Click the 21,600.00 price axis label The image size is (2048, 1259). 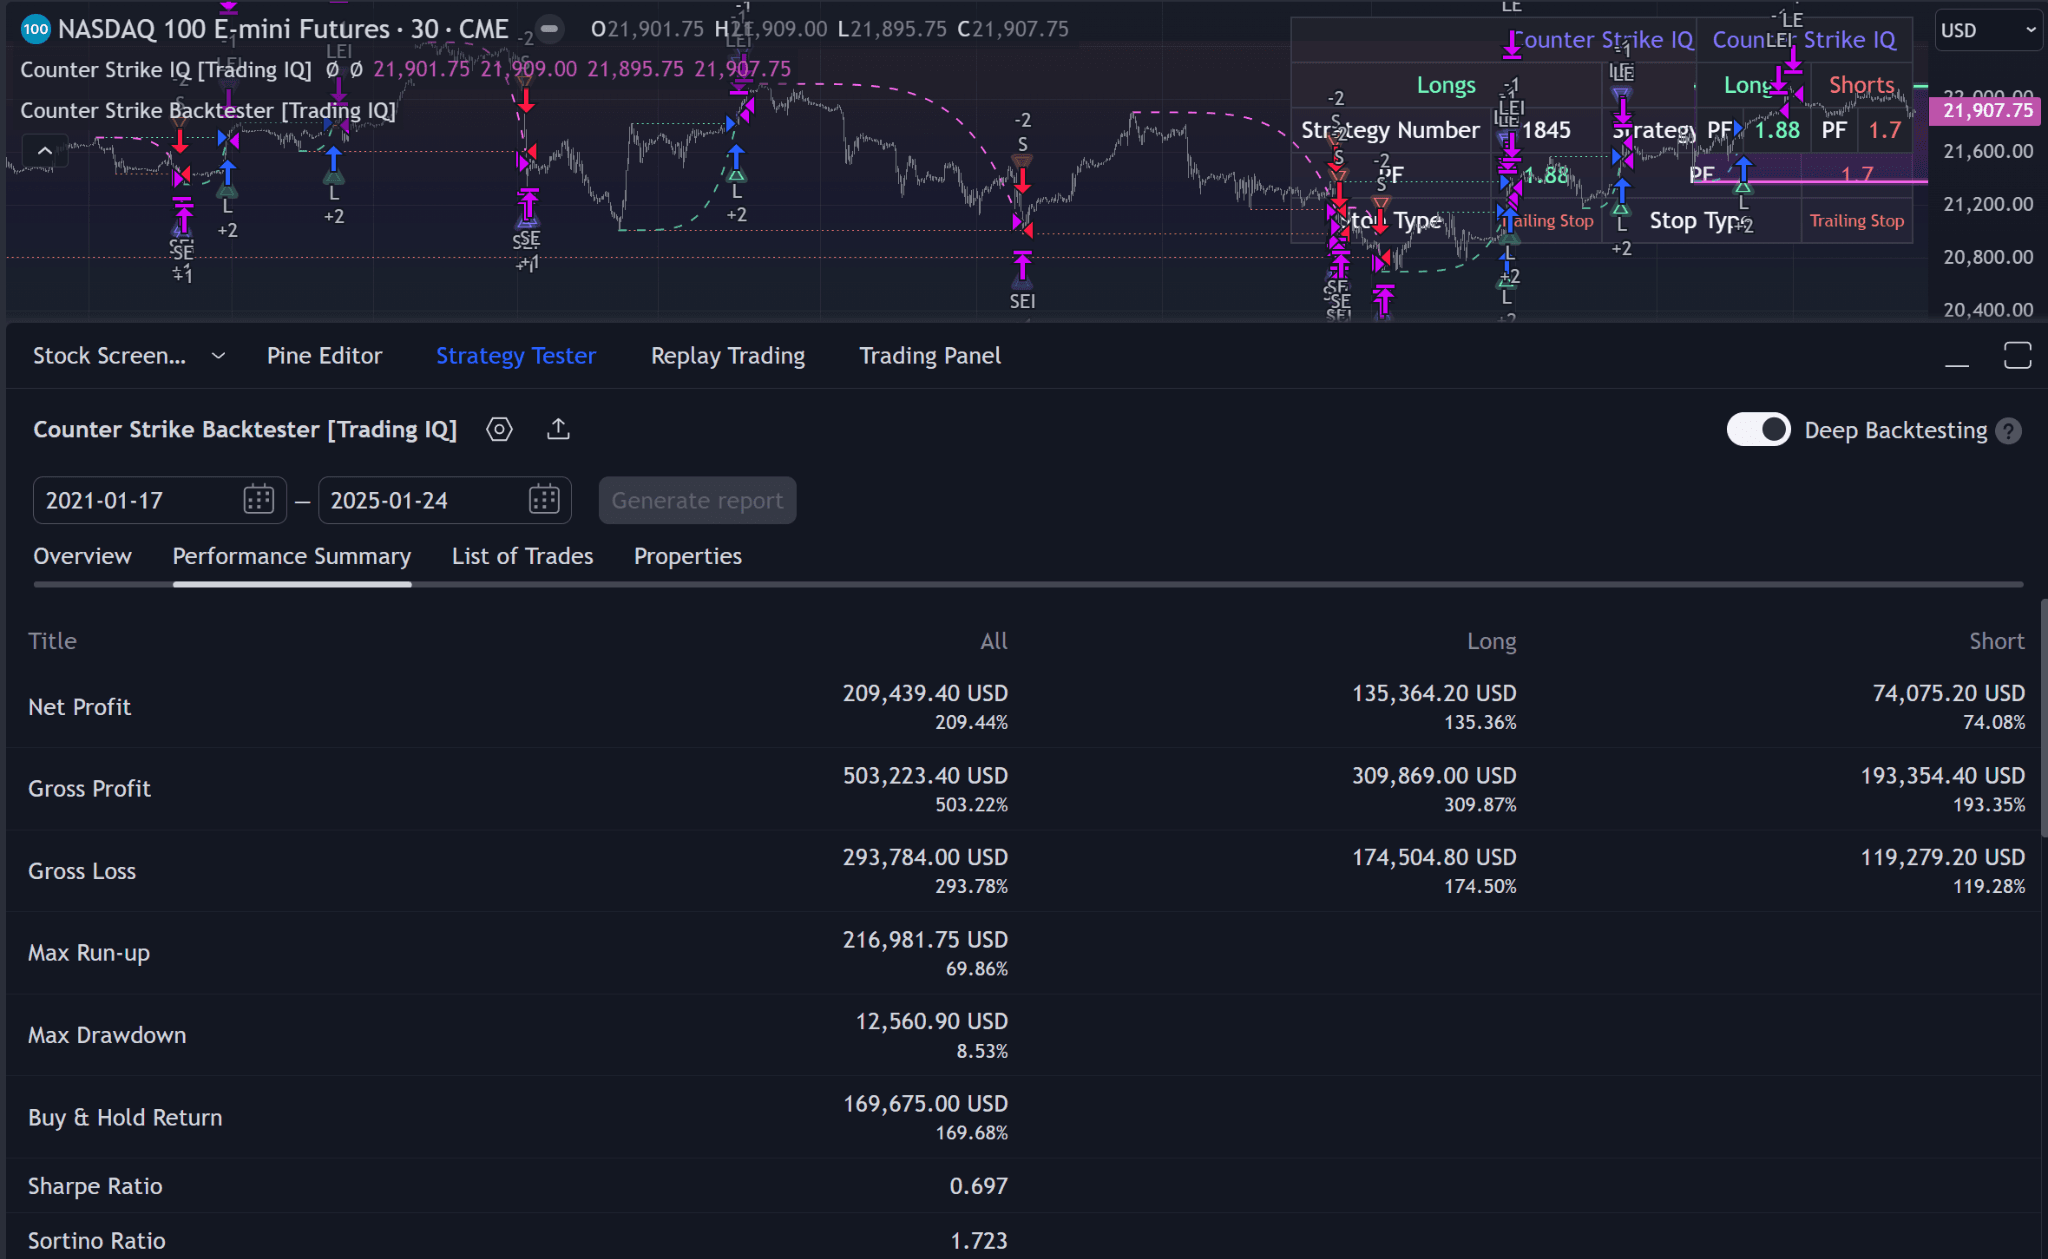point(1987,151)
